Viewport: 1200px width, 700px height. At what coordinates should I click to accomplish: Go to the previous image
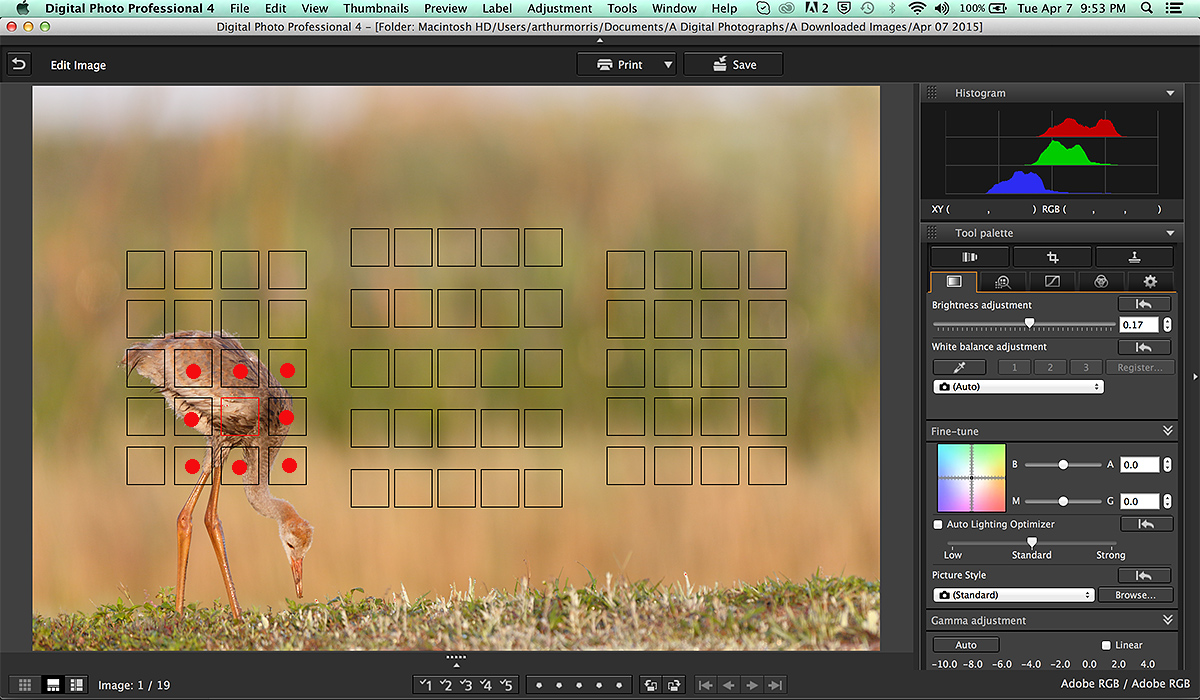click(x=729, y=685)
